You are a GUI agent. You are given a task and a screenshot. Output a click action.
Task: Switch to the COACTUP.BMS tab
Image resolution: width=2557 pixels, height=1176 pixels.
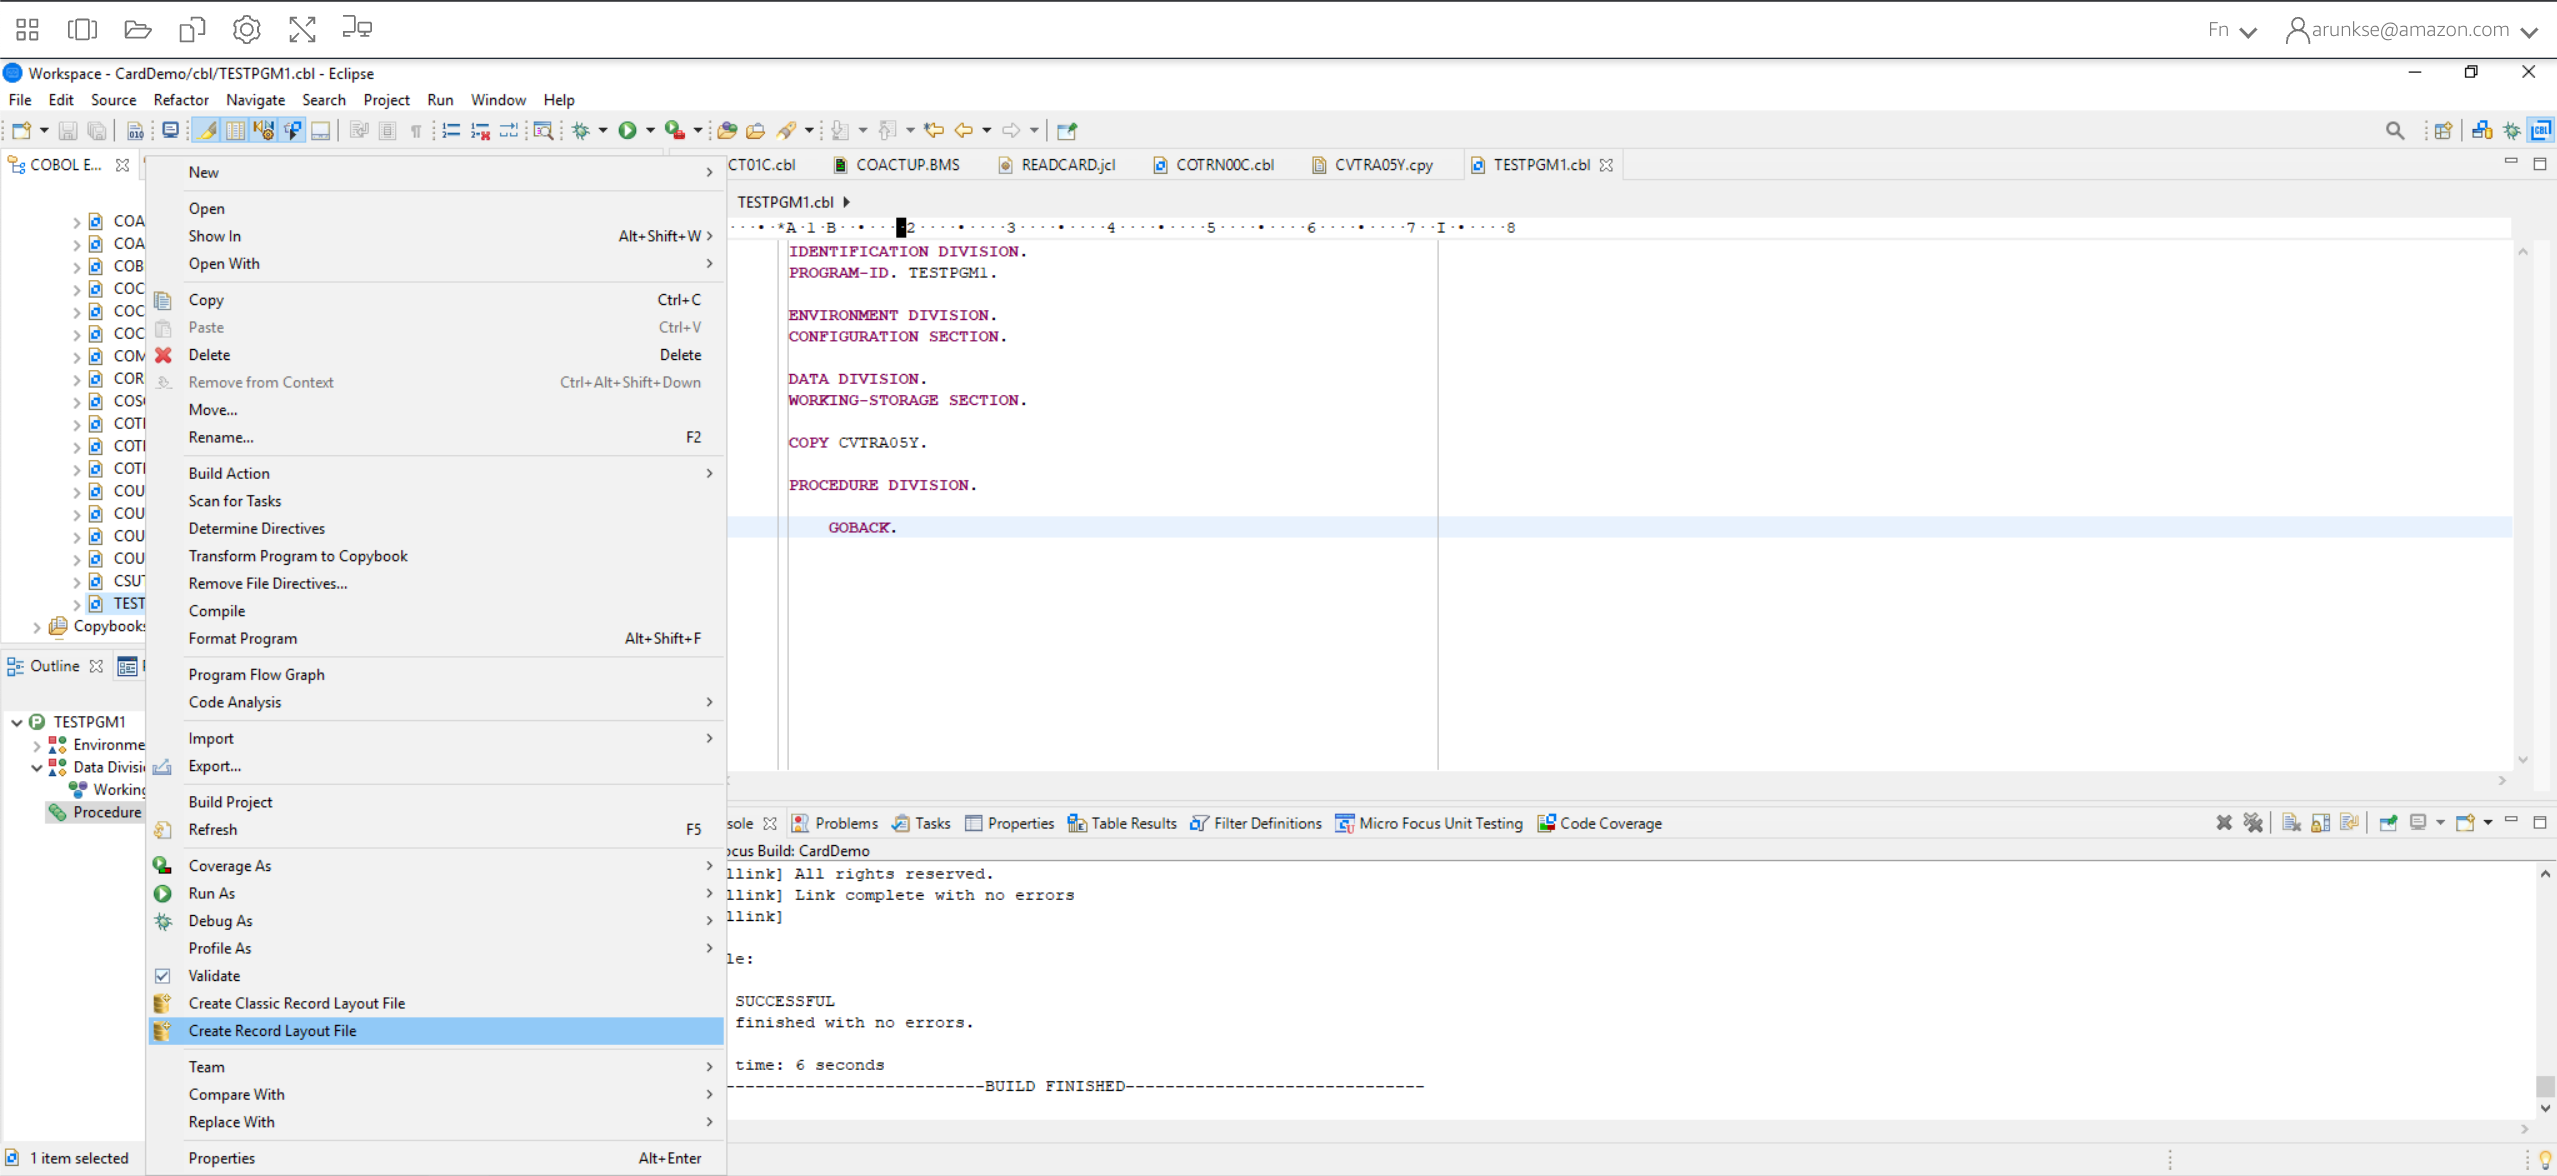(x=905, y=164)
